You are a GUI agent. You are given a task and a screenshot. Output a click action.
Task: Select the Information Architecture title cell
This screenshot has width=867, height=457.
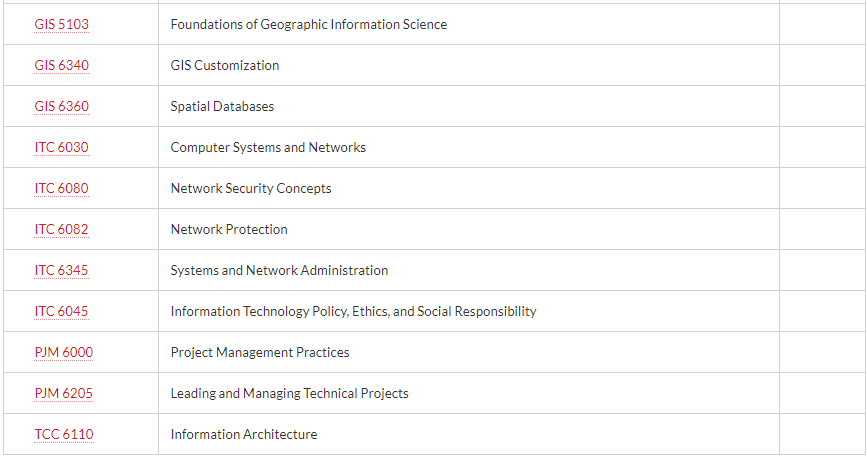(469, 434)
